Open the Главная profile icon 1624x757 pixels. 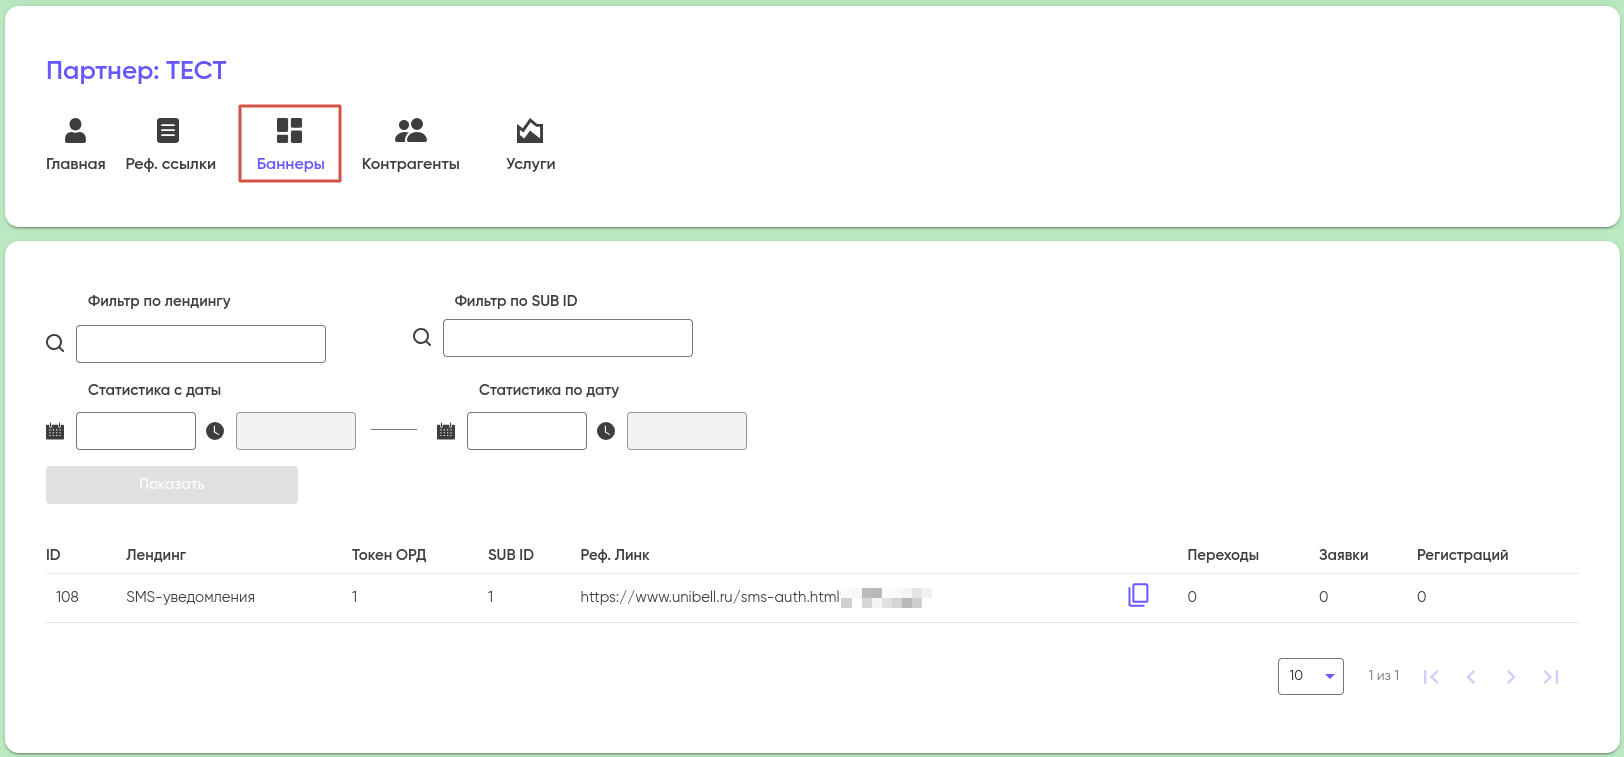(x=75, y=131)
